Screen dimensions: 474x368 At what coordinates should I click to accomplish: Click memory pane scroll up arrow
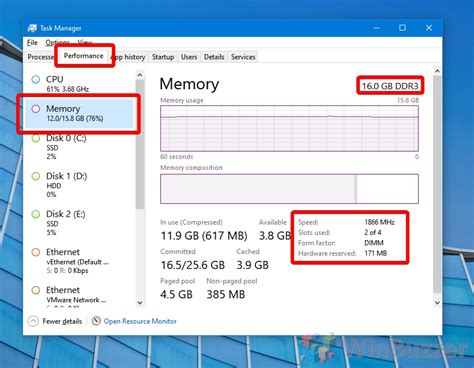point(437,71)
